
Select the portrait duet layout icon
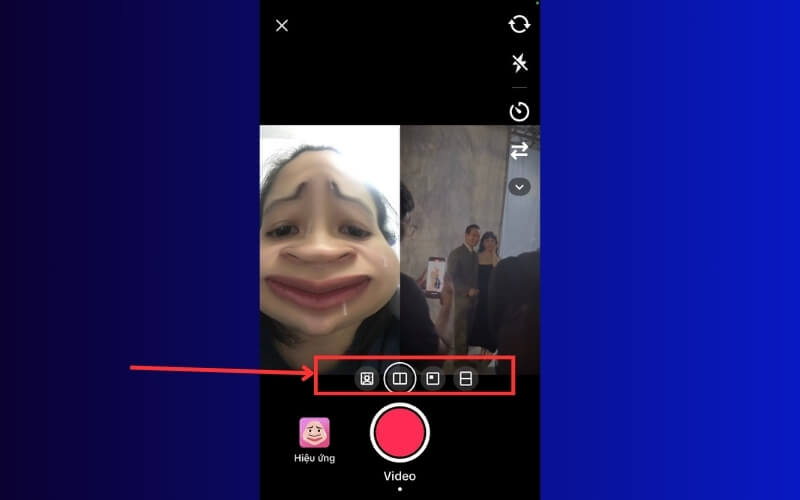click(x=367, y=379)
